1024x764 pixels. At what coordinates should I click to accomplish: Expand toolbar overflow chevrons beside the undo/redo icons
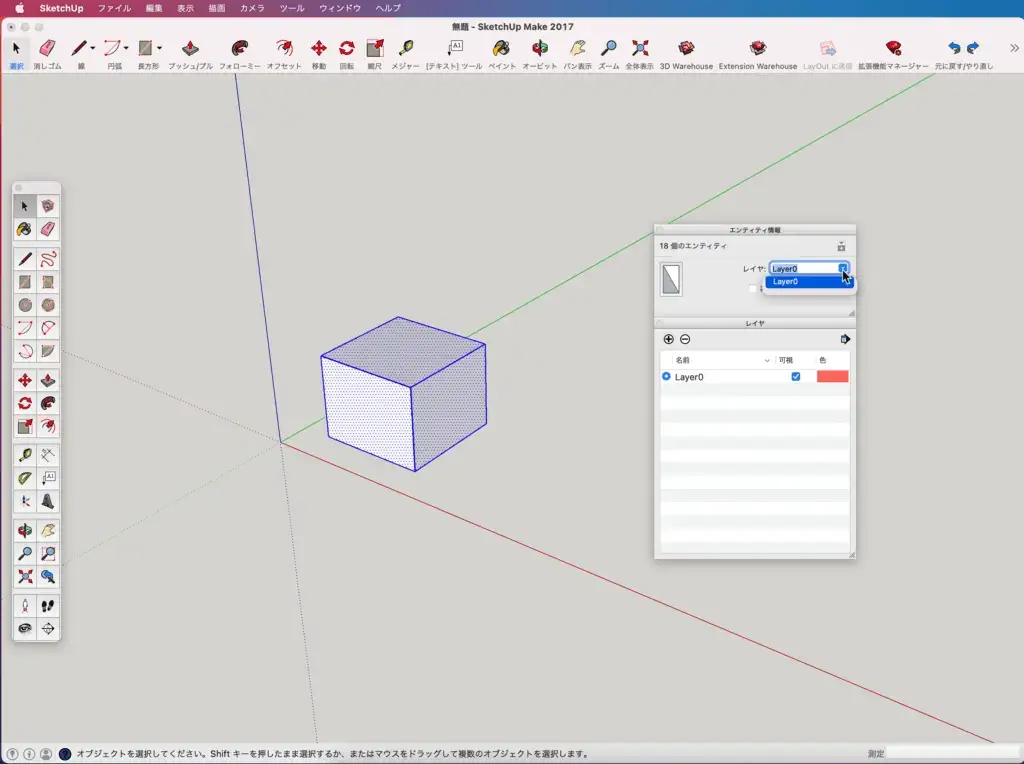click(1014, 48)
